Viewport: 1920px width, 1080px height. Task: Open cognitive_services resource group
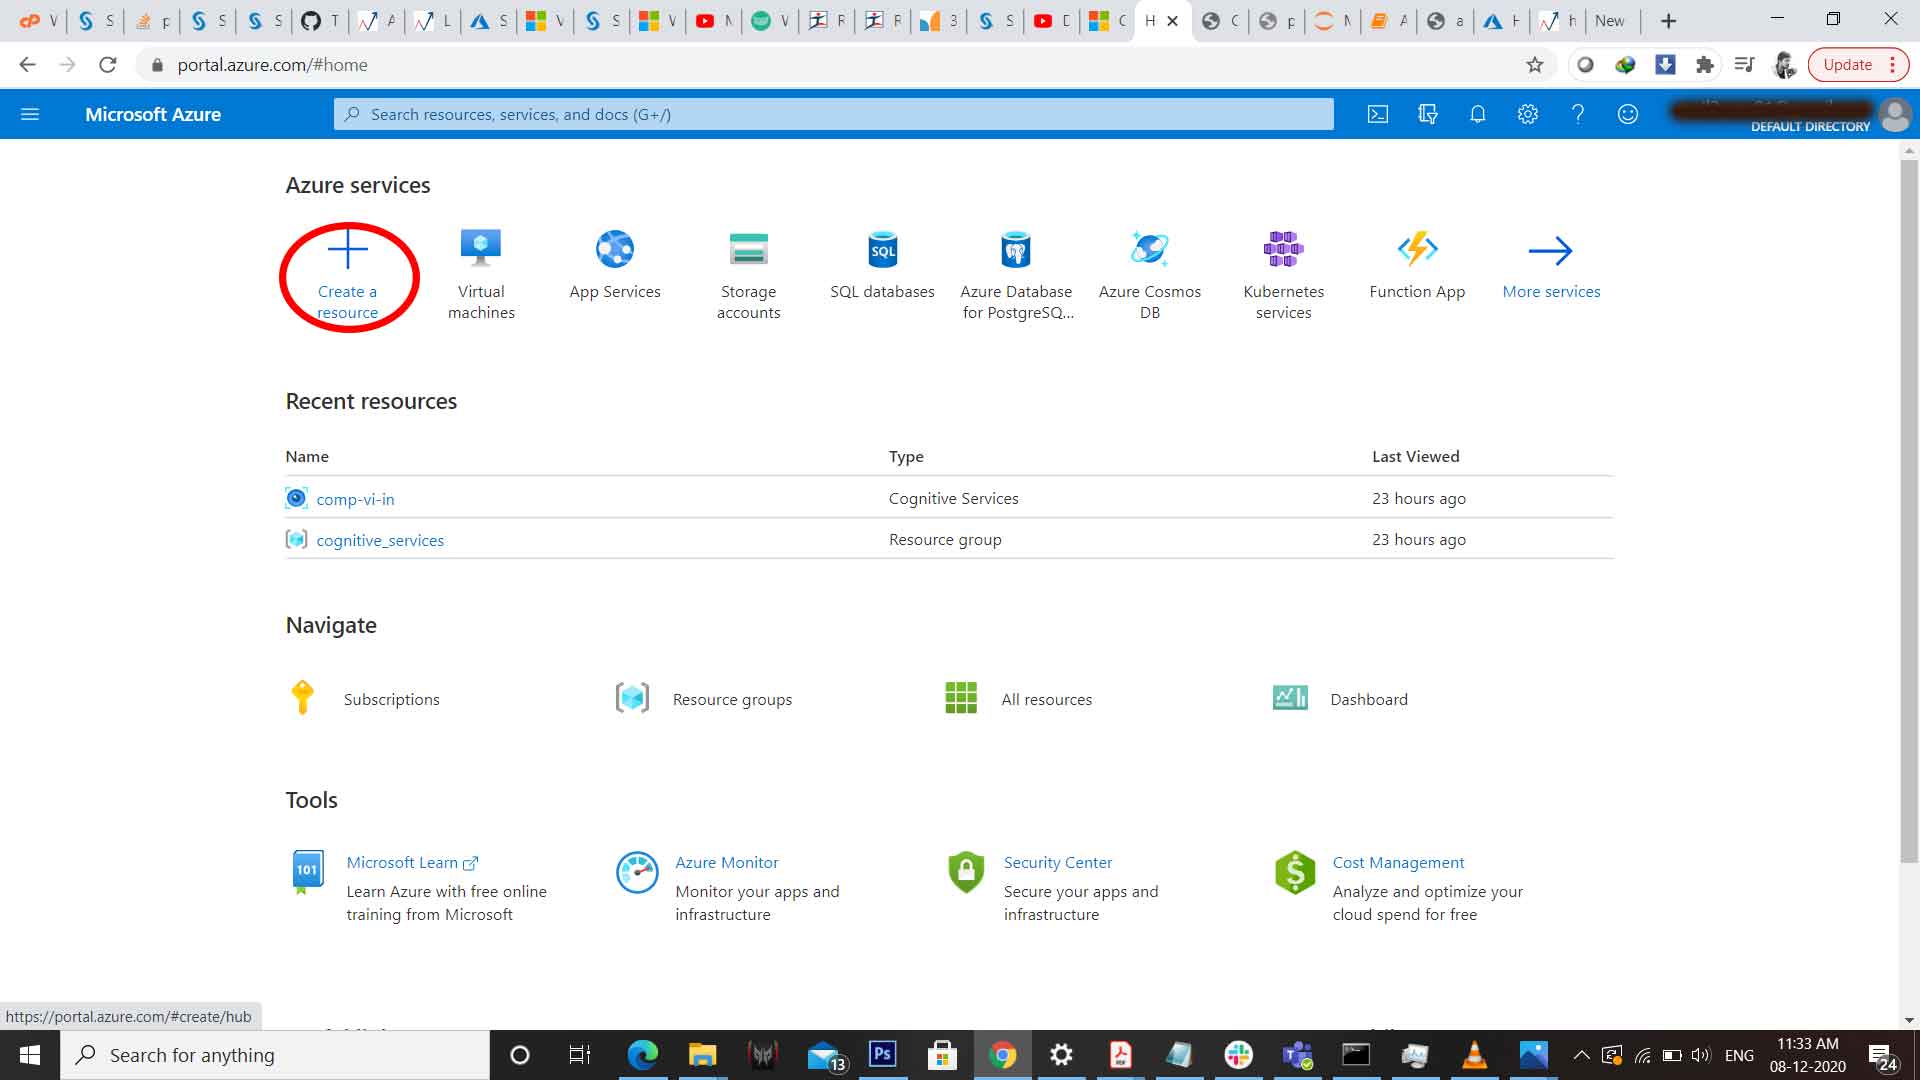pos(380,540)
